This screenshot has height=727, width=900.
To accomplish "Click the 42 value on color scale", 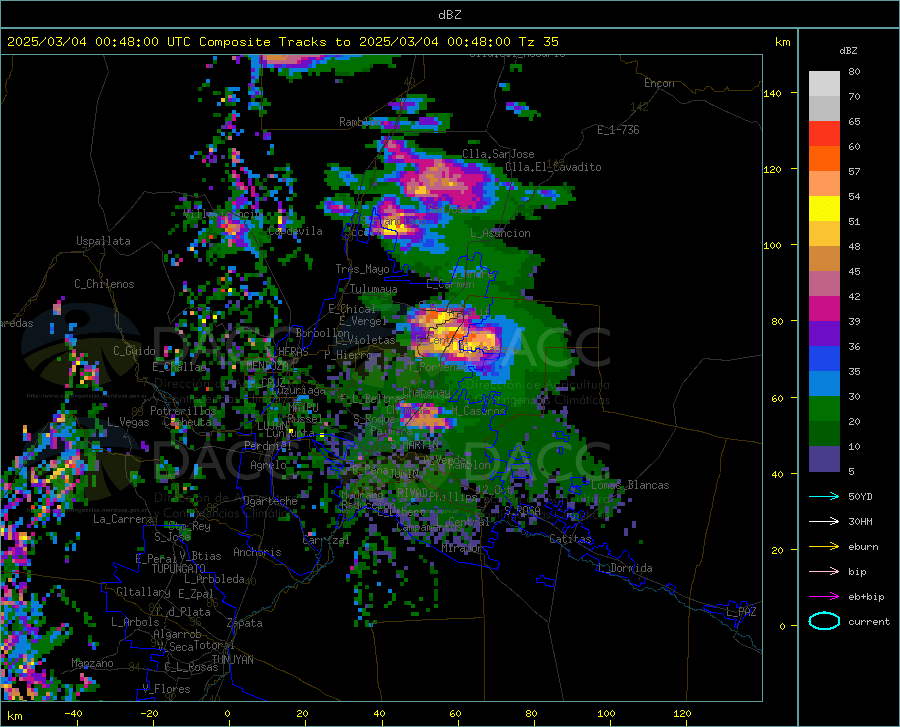I will (854, 297).
